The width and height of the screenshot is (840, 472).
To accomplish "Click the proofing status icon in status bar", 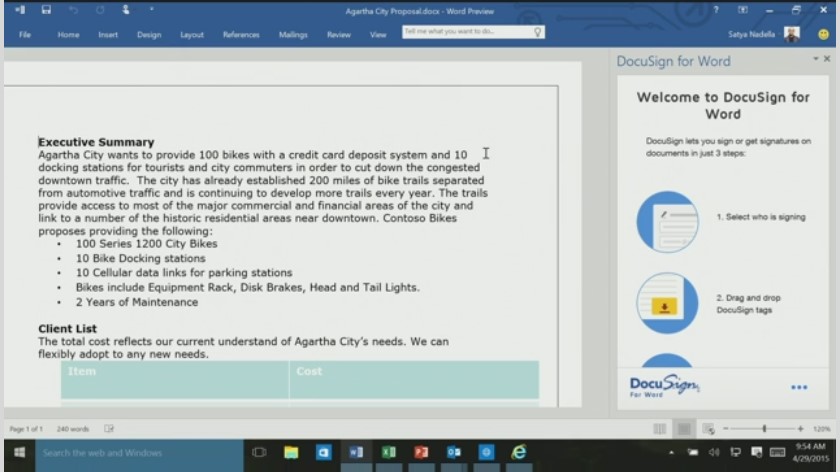I will point(109,429).
